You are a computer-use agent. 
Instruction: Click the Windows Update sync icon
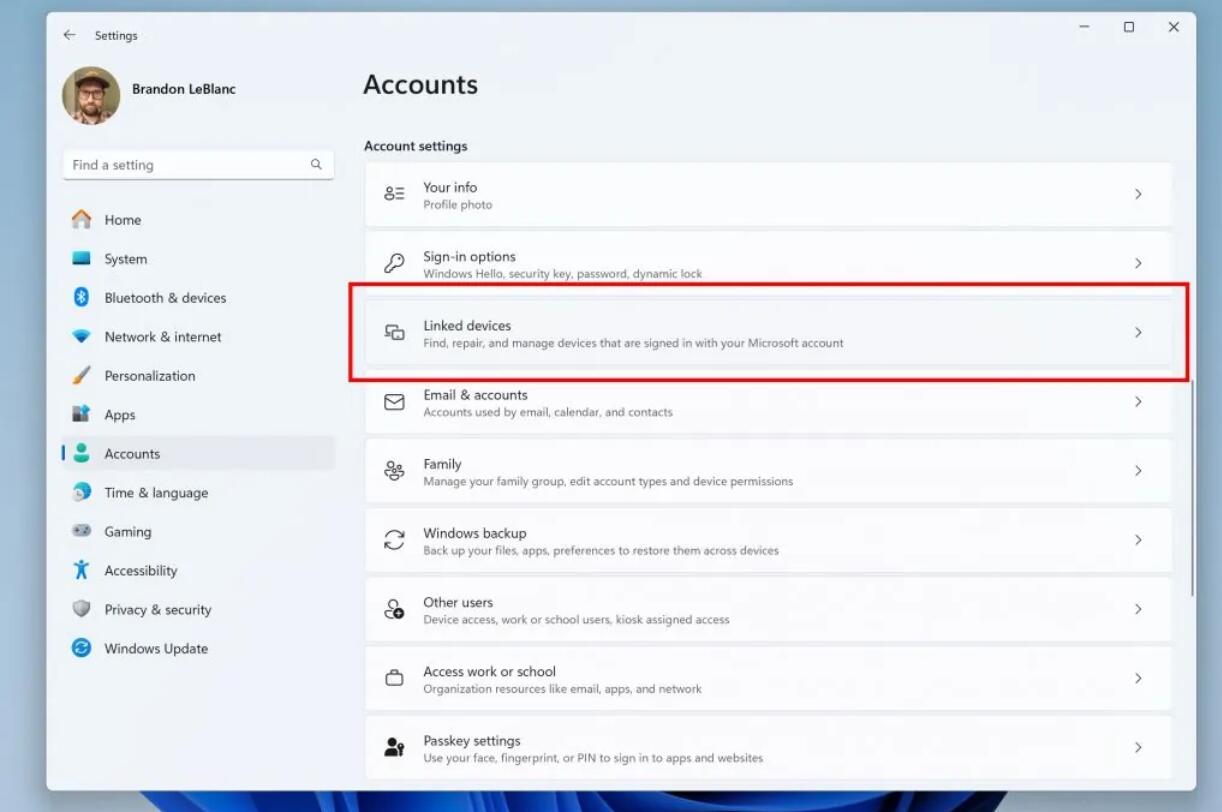click(x=82, y=649)
